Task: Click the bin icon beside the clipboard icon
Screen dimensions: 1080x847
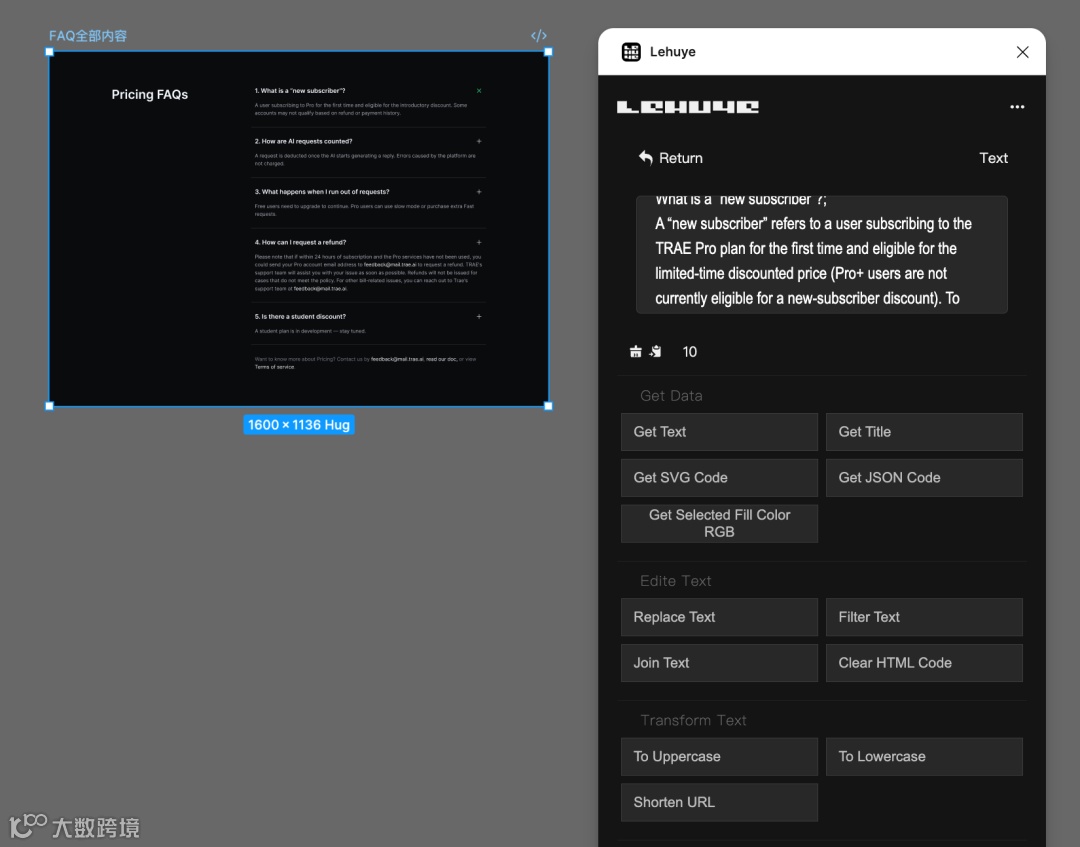Action: [x=636, y=352]
